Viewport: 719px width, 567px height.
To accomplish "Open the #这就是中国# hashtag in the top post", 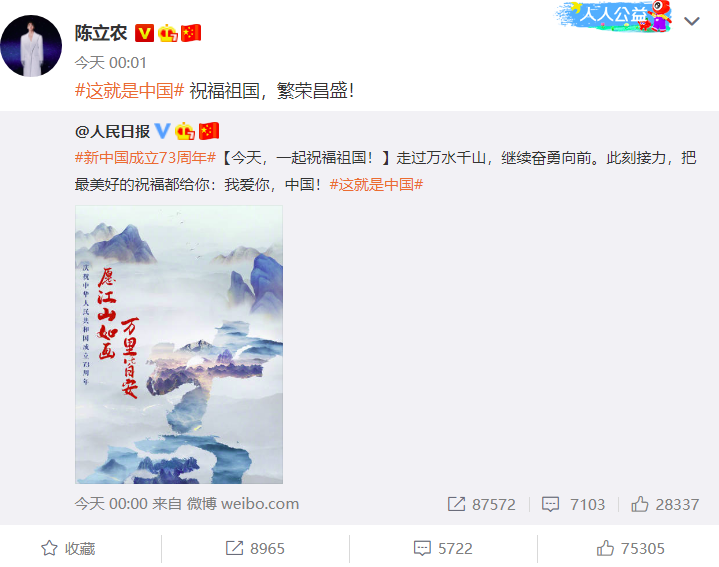I will coord(129,91).
